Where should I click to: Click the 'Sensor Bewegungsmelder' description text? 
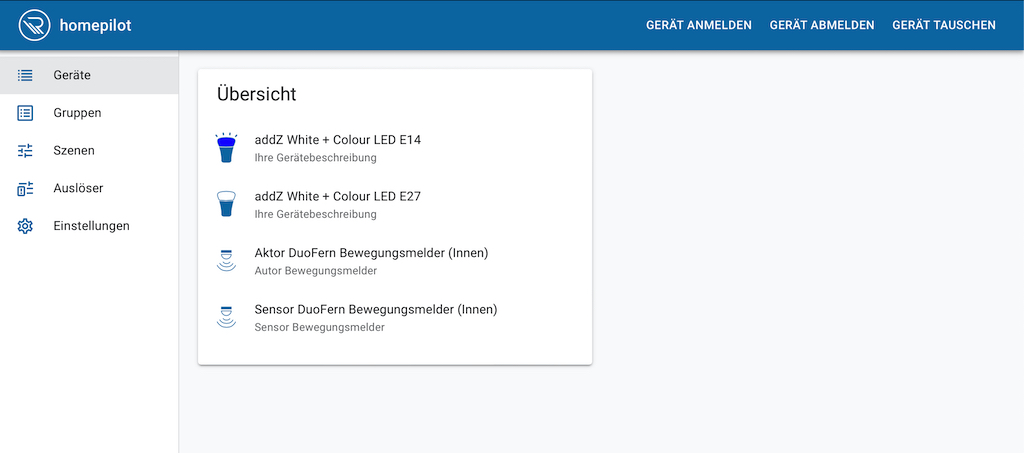[x=319, y=328]
